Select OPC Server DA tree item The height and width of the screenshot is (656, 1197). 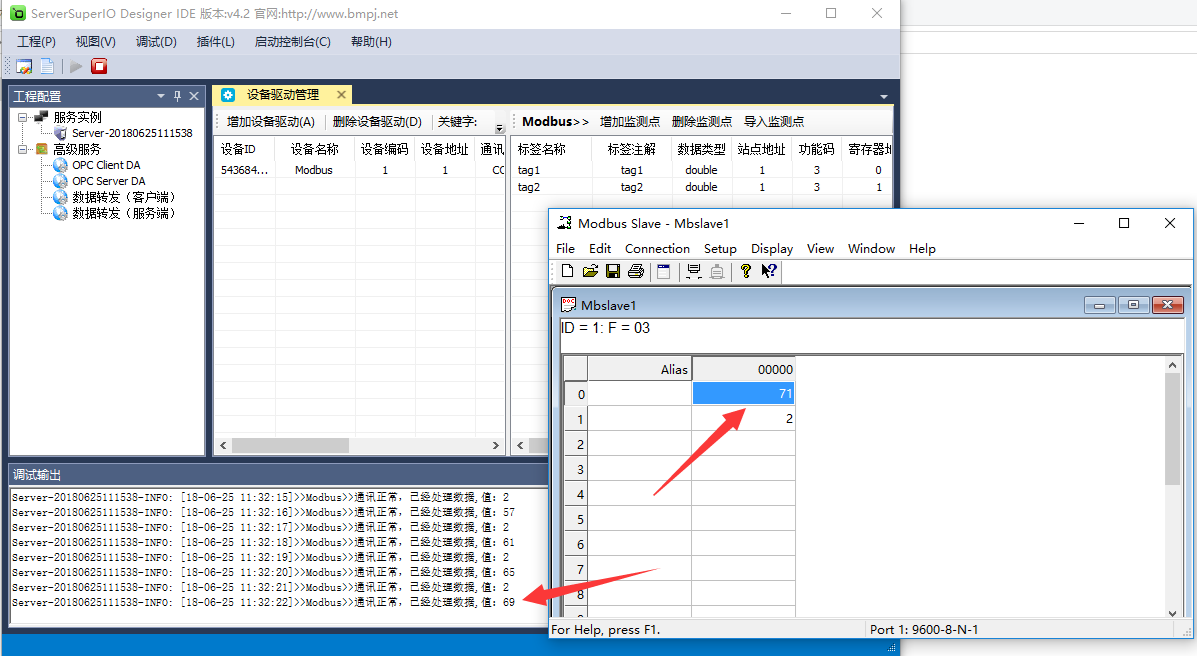[108, 181]
